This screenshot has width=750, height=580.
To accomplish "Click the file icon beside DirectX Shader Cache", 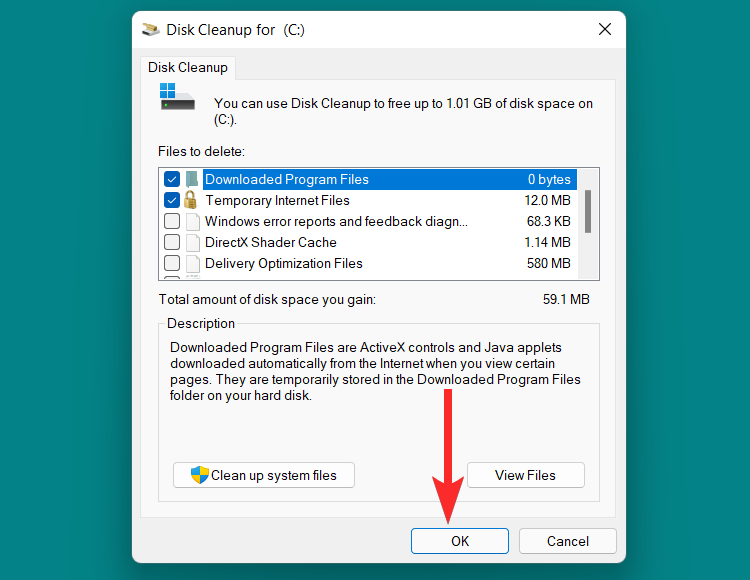I will point(193,242).
